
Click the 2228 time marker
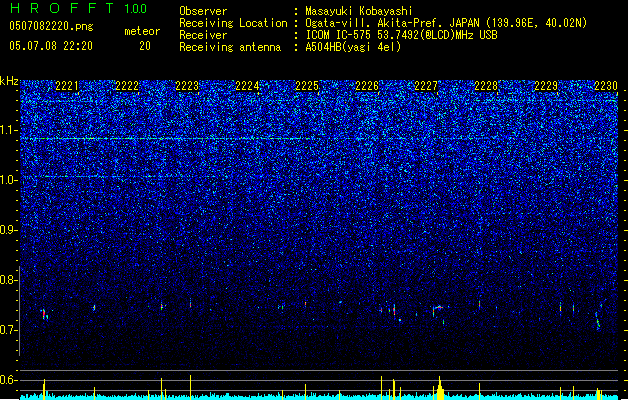[x=486, y=86]
